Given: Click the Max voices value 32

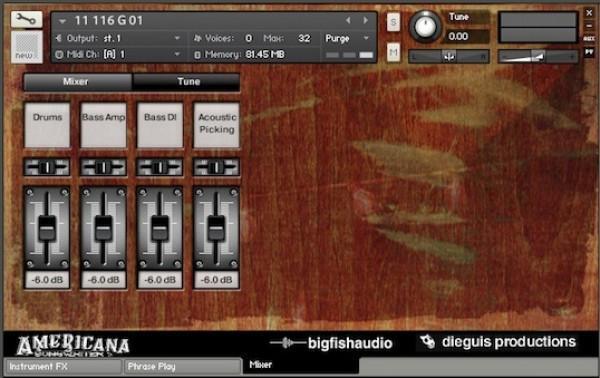Looking at the screenshot, I should click(x=304, y=38).
